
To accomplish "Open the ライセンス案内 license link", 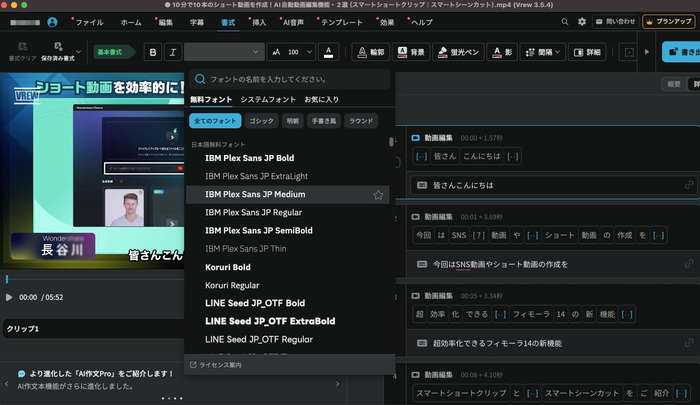I will [x=216, y=365].
